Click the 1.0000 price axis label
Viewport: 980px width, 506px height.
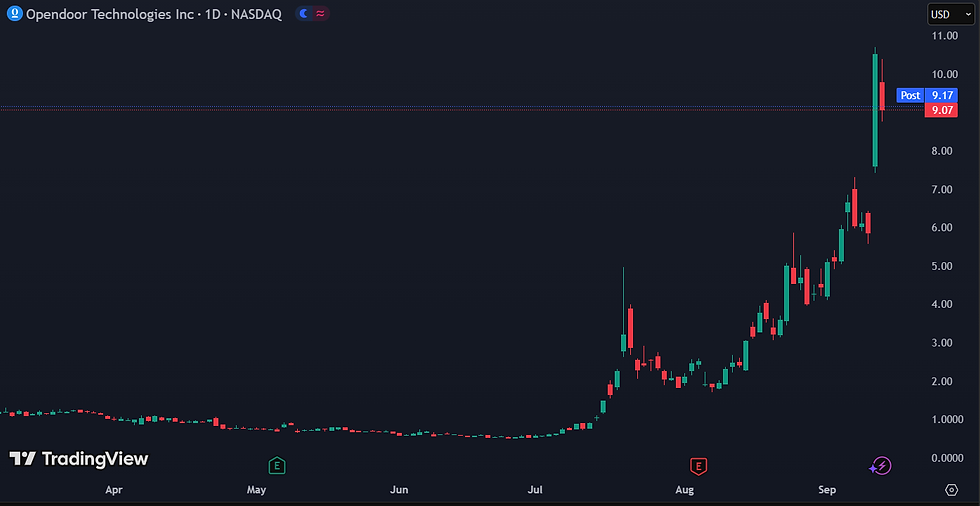click(x=947, y=420)
